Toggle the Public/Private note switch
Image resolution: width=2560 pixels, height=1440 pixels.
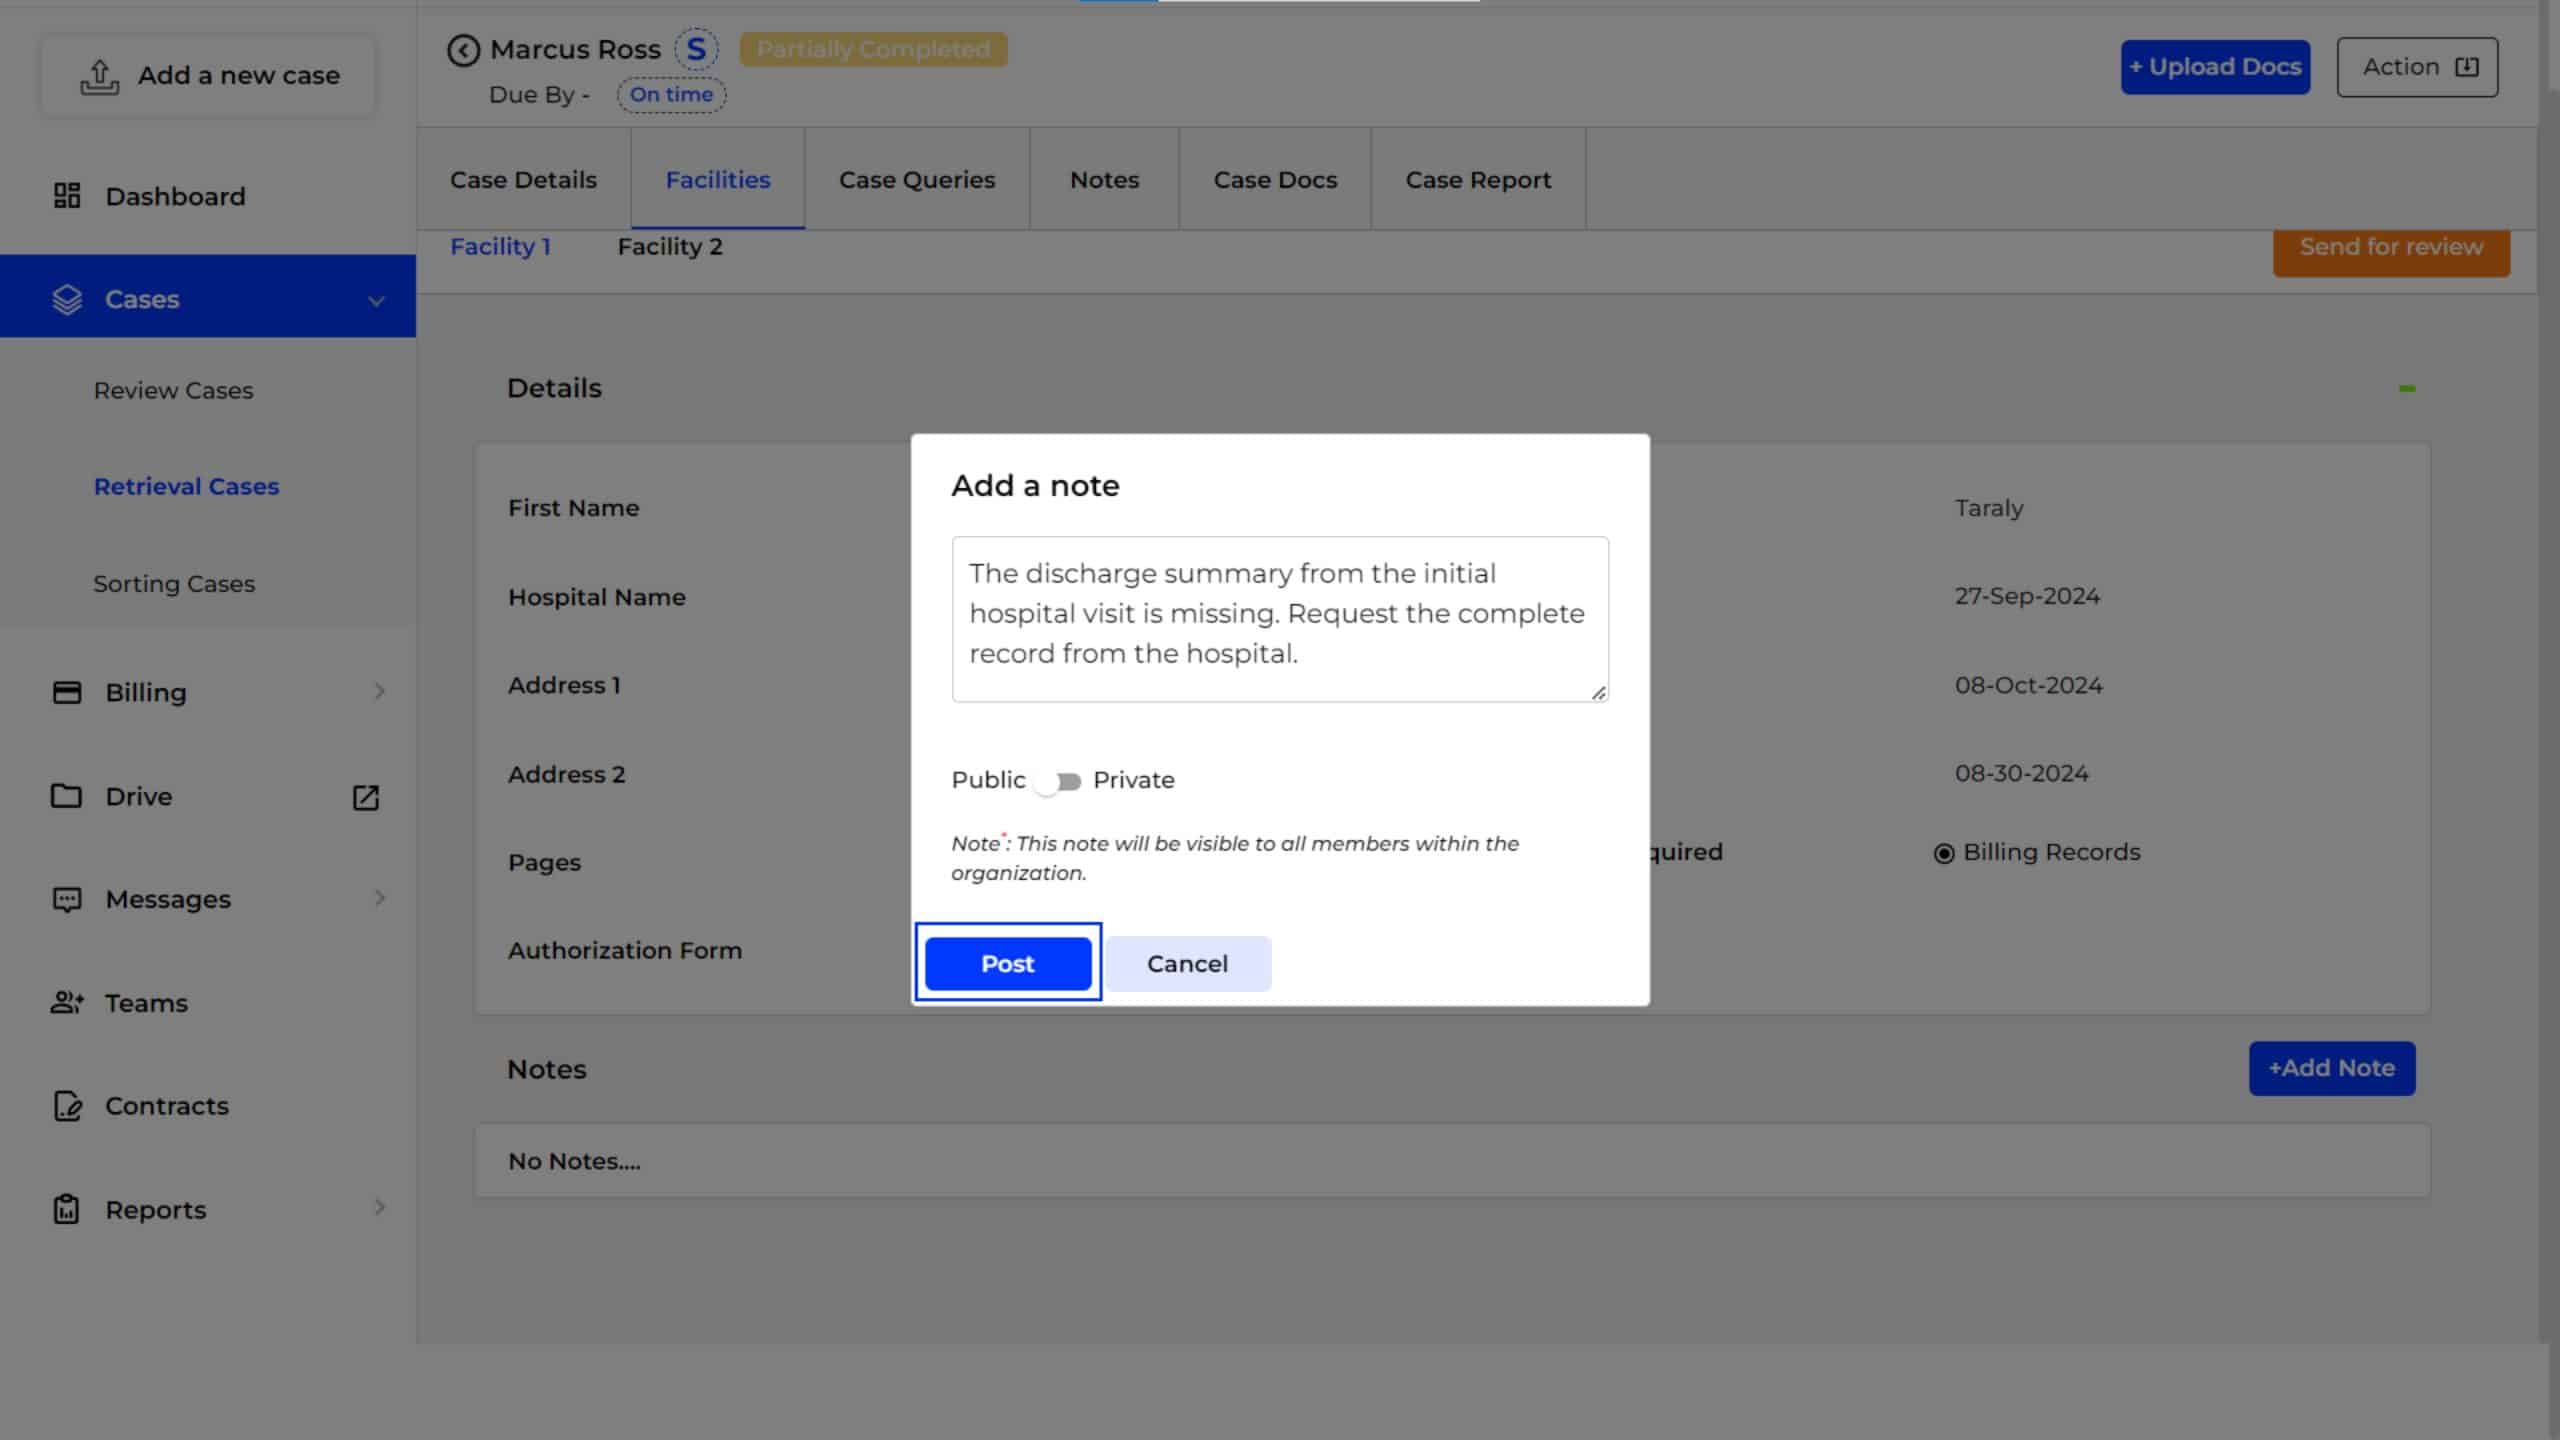click(1058, 781)
